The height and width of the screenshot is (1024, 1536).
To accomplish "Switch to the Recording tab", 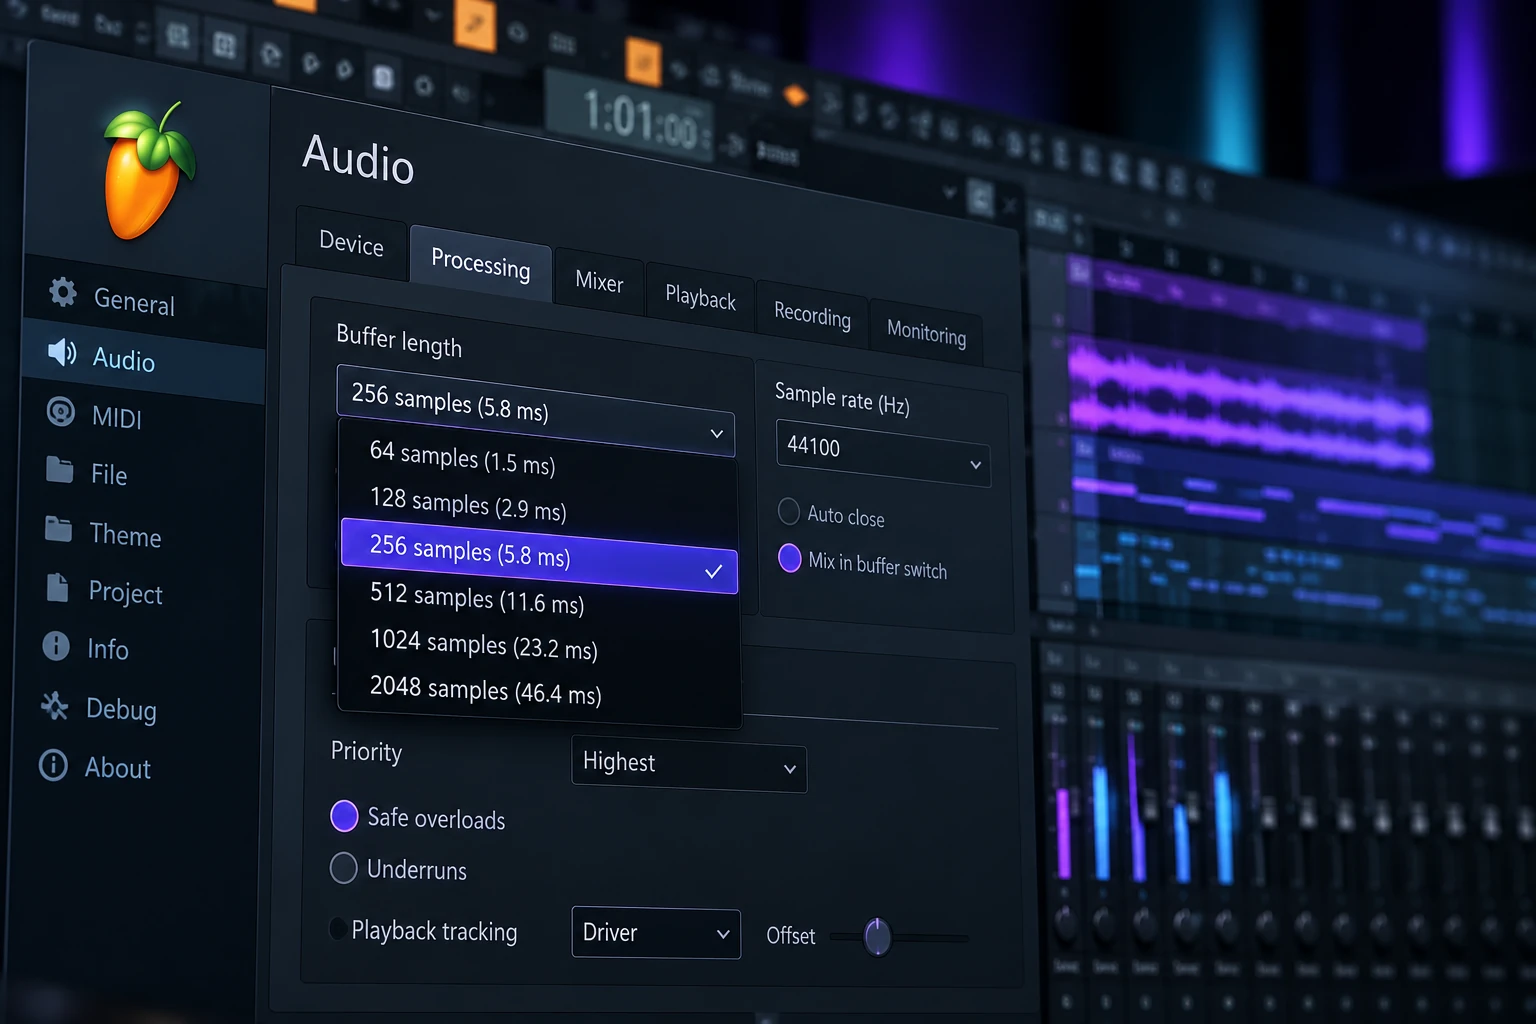I will (x=812, y=315).
